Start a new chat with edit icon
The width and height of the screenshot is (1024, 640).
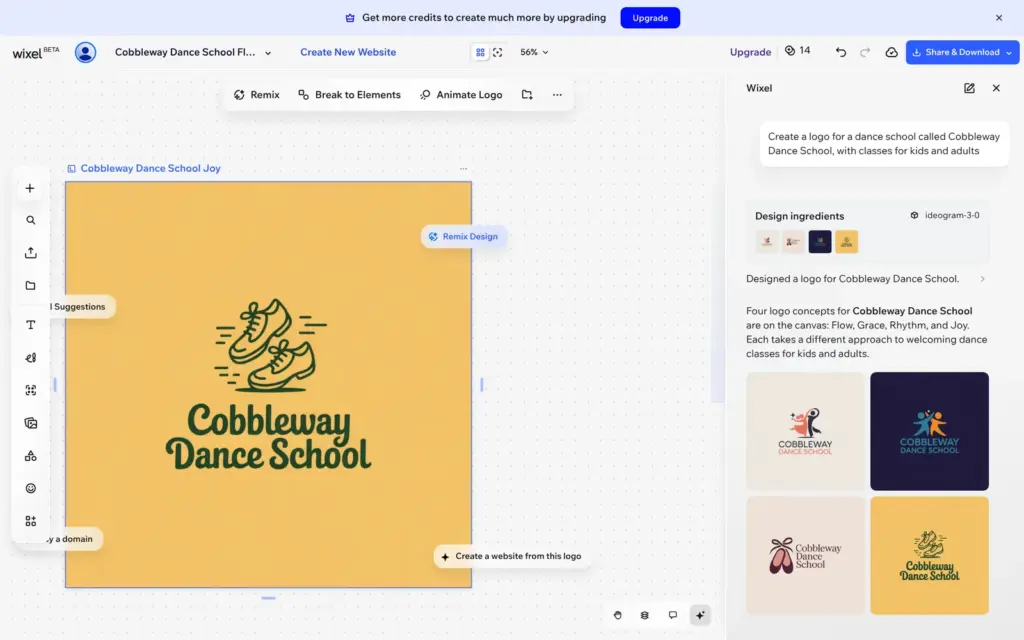969,88
